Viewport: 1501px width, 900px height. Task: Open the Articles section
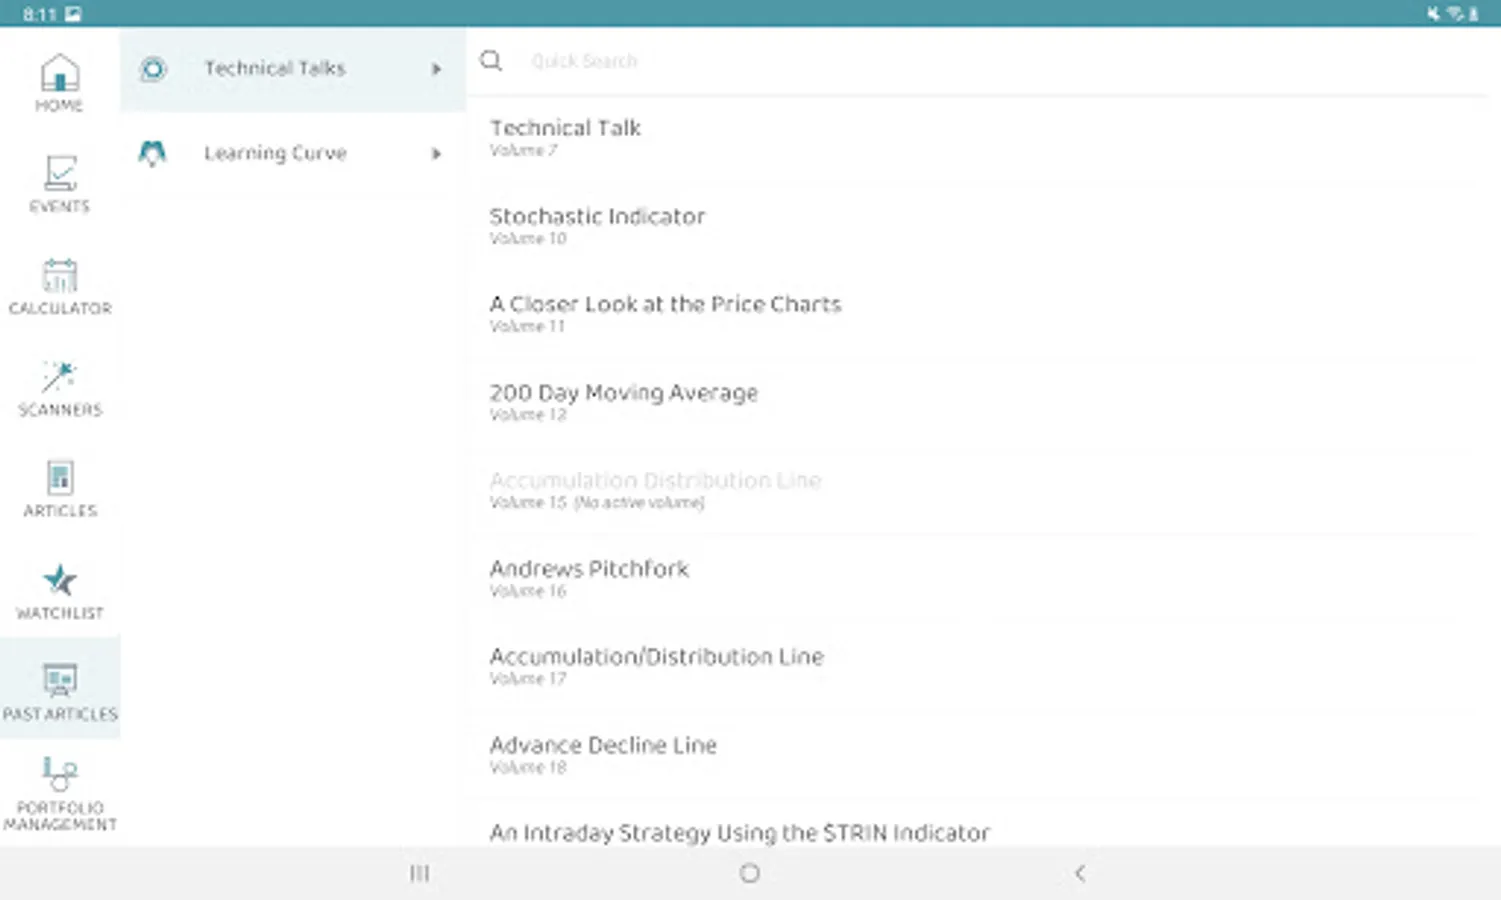coord(59,479)
